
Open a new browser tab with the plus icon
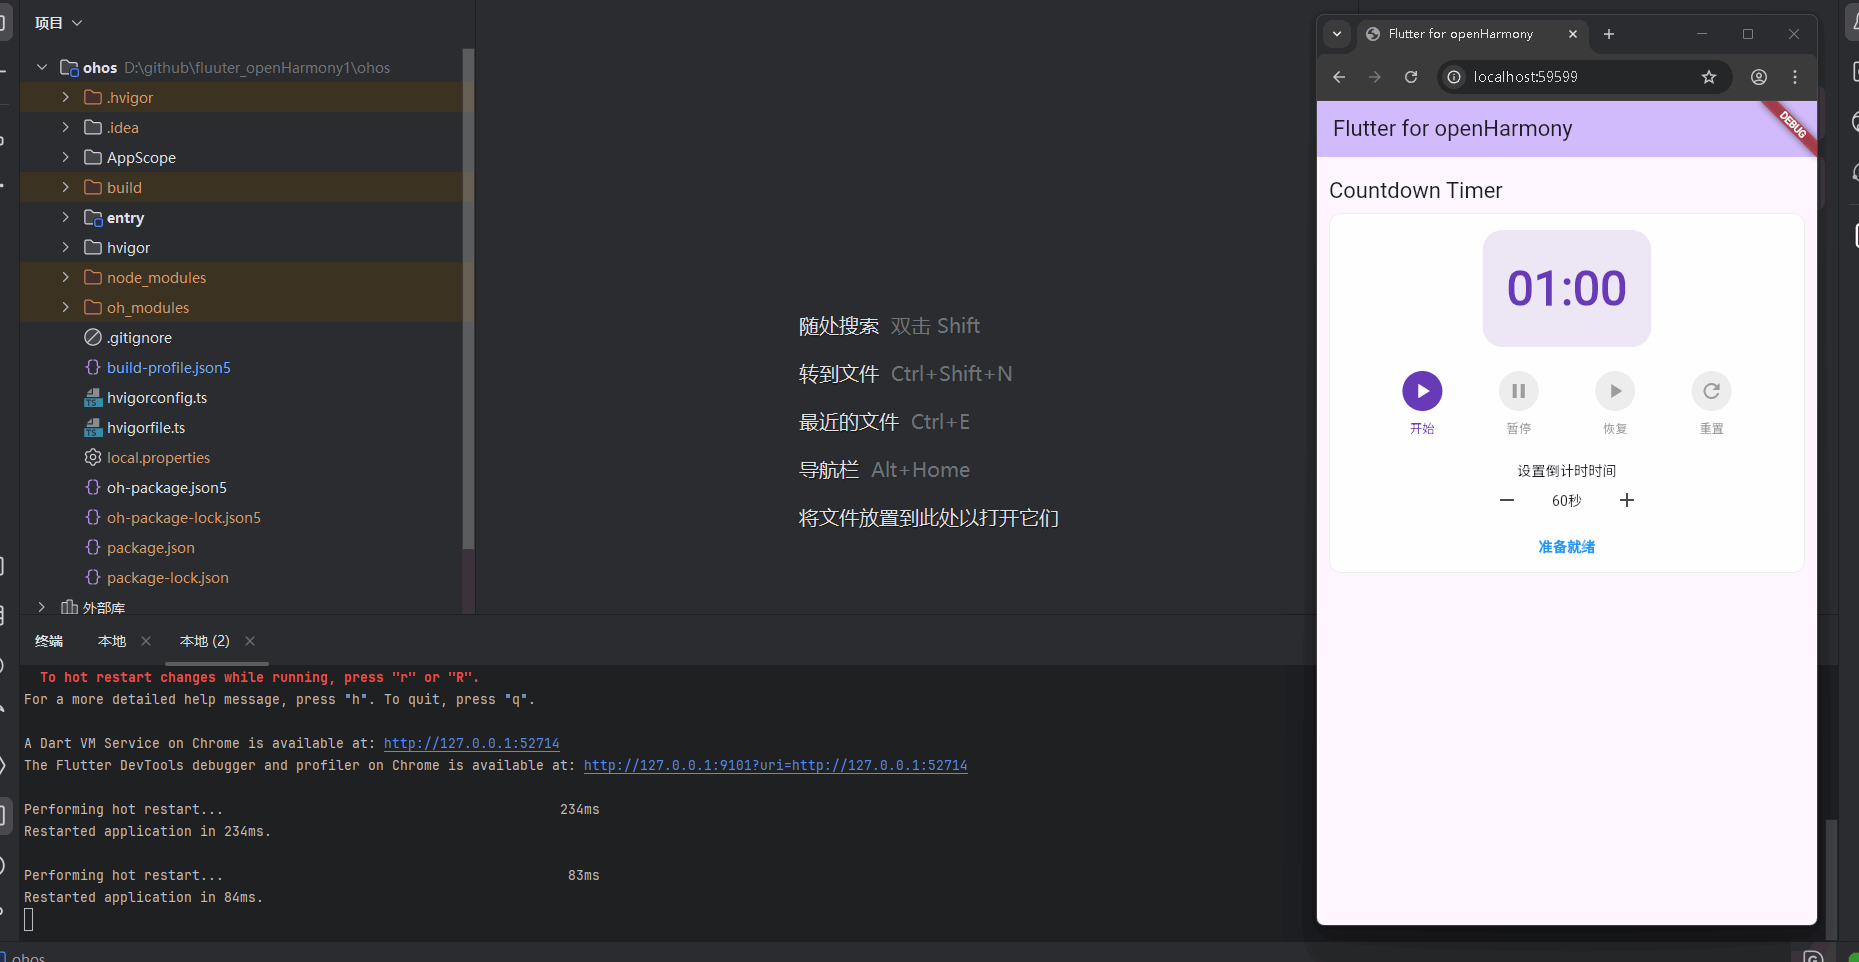[x=1608, y=33]
